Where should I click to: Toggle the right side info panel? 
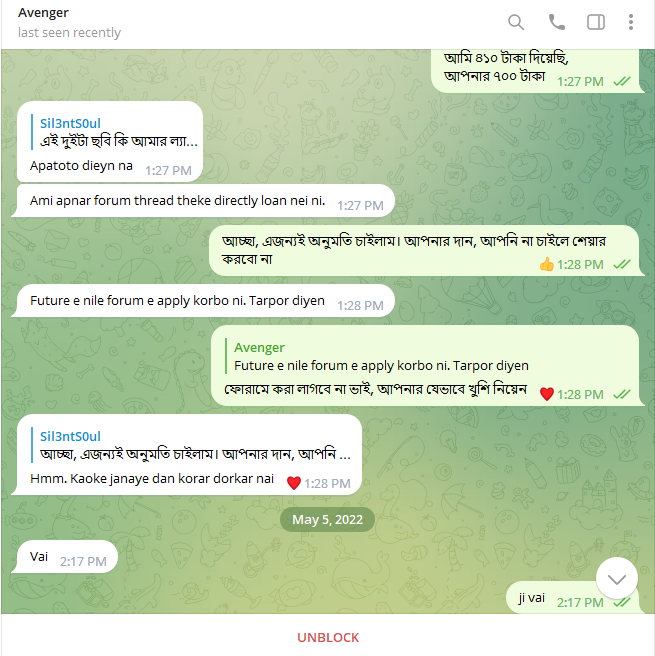(596, 22)
